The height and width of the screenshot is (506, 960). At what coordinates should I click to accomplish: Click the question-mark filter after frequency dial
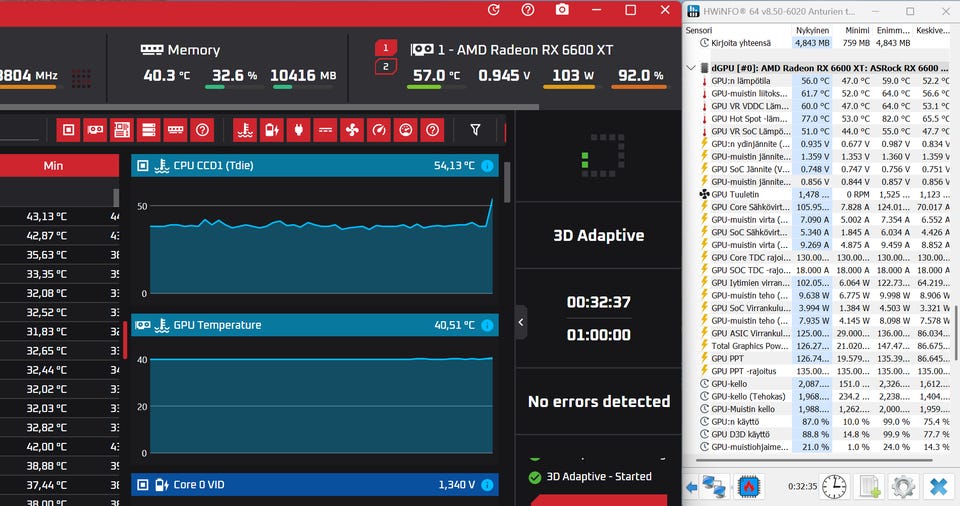(x=433, y=130)
